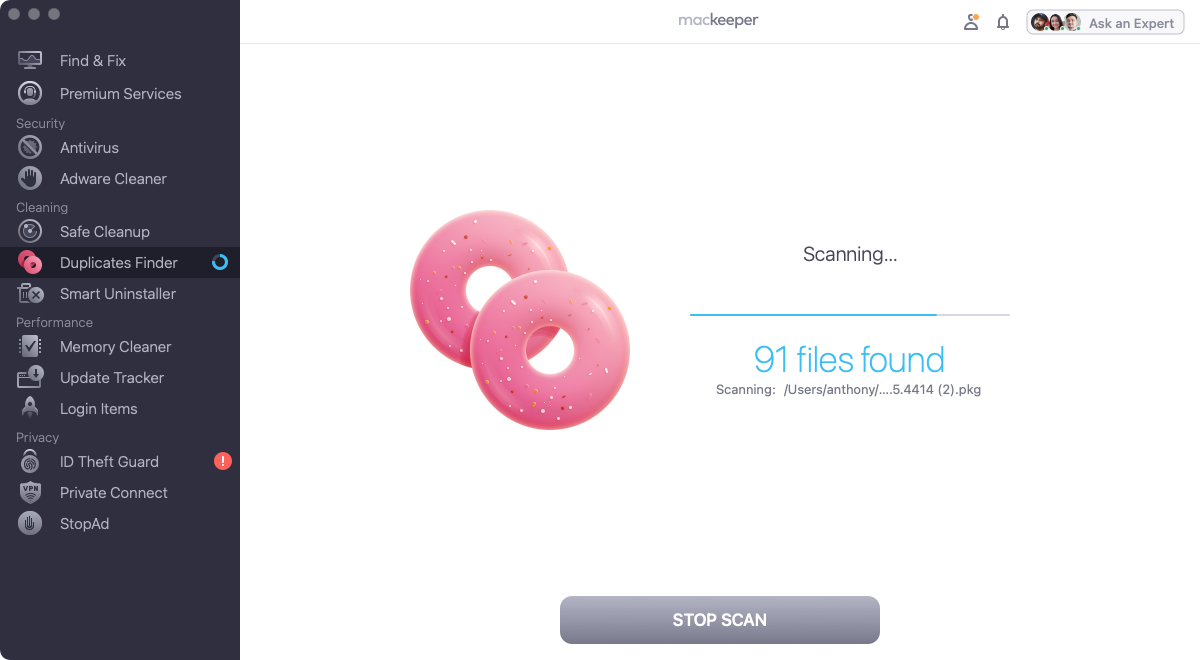Open the notifications bell icon
Viewport: 1200px width, 660px height.
1003,22
